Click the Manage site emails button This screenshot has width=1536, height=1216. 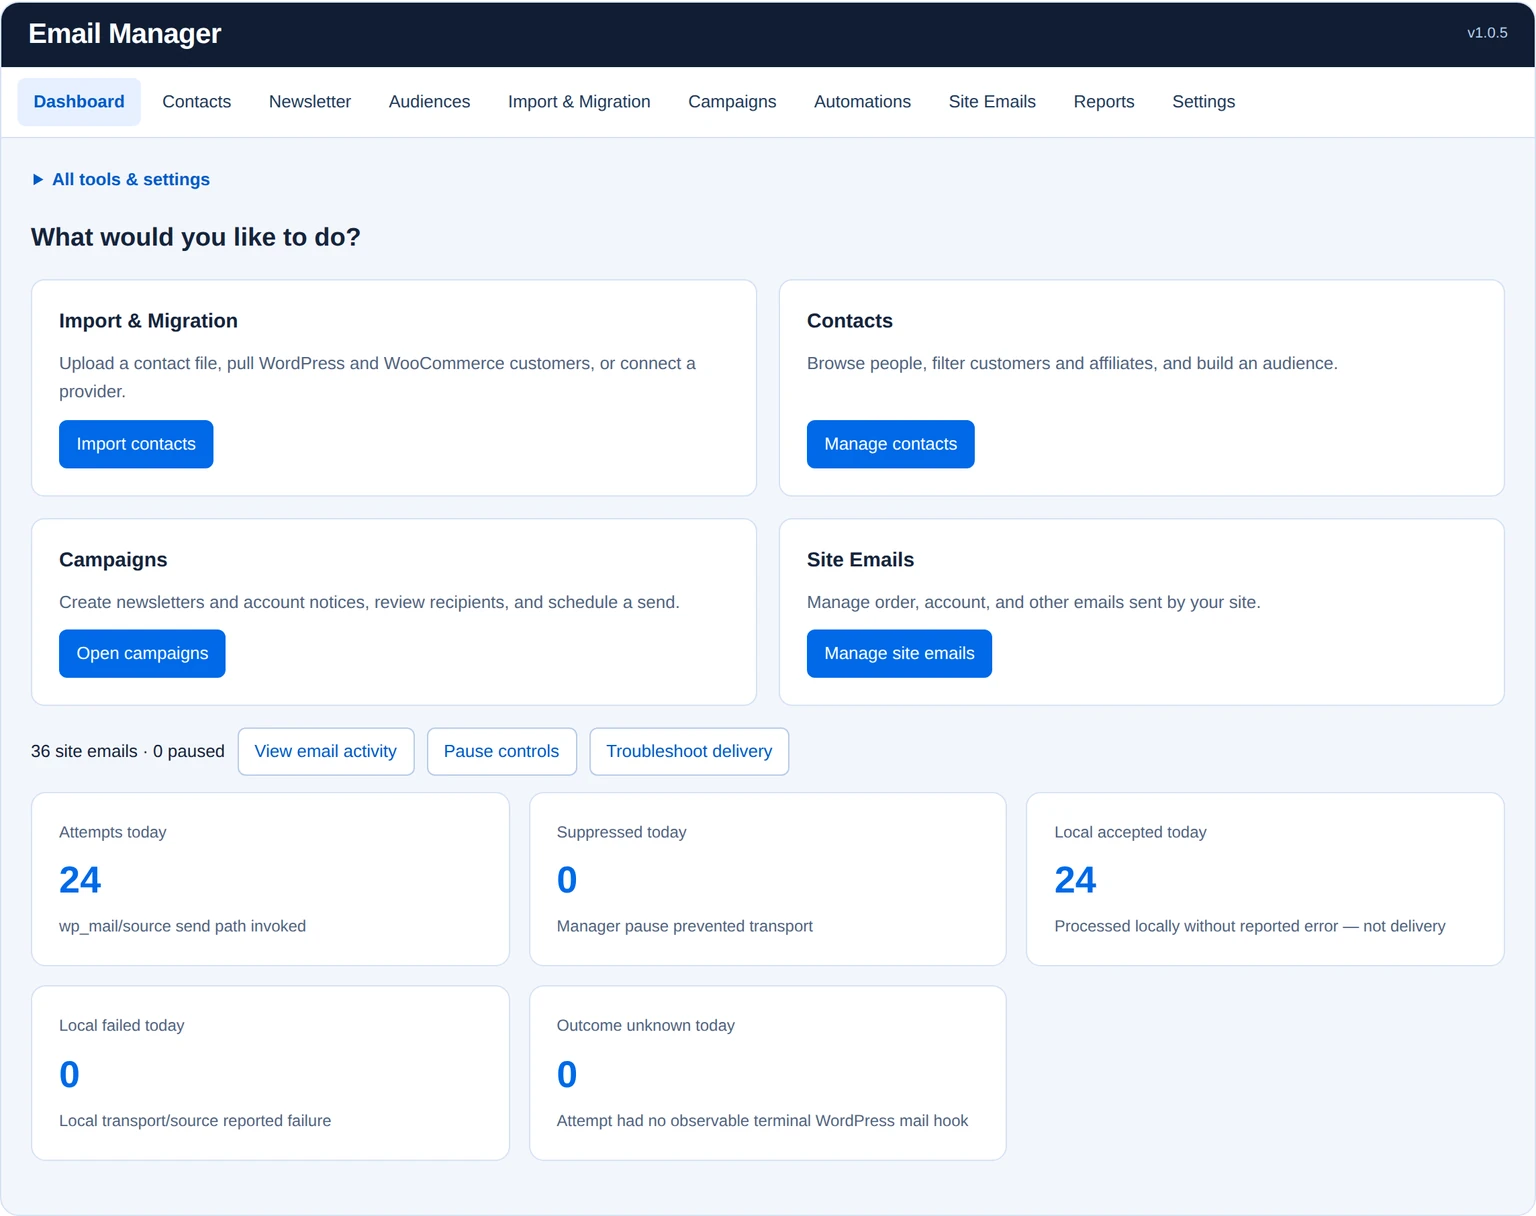coord(899,654)
